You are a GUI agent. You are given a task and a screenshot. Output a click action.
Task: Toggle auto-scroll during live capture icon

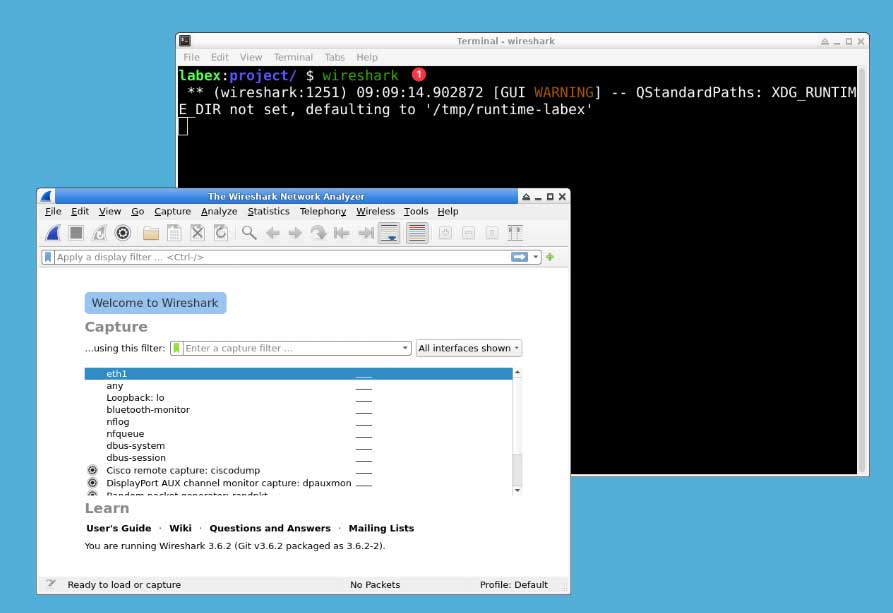click(390, 233)
